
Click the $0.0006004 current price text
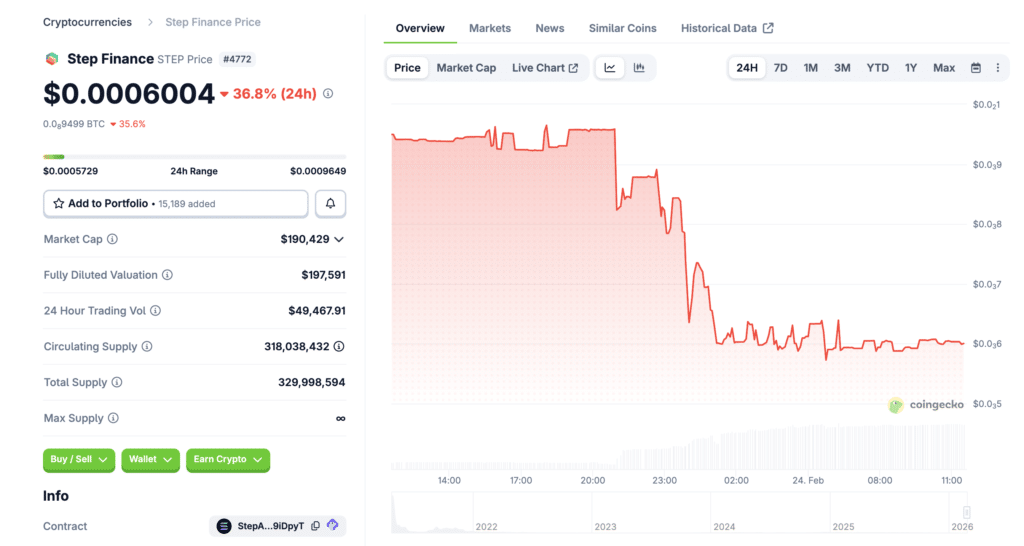(129, 94)
